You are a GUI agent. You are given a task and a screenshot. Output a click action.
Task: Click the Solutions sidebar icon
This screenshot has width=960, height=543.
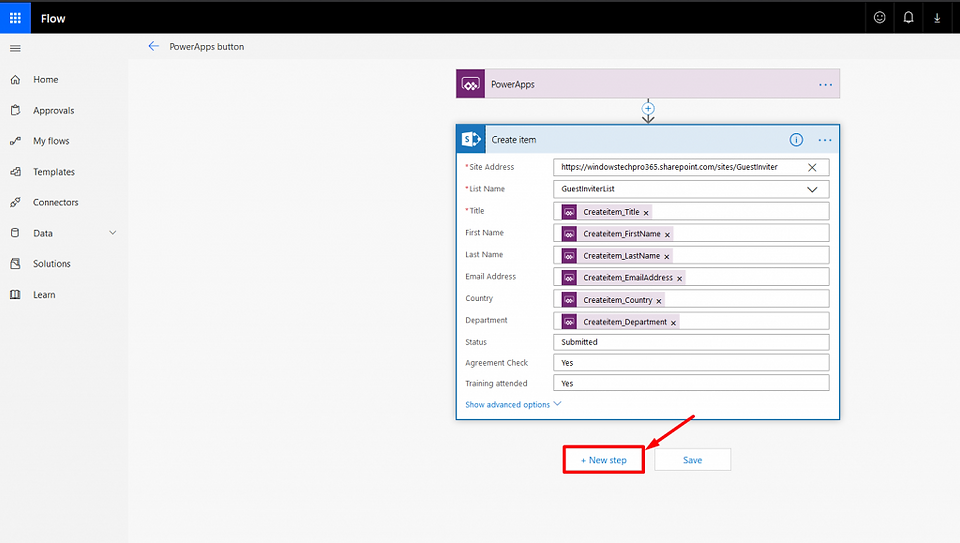point(15,263)
